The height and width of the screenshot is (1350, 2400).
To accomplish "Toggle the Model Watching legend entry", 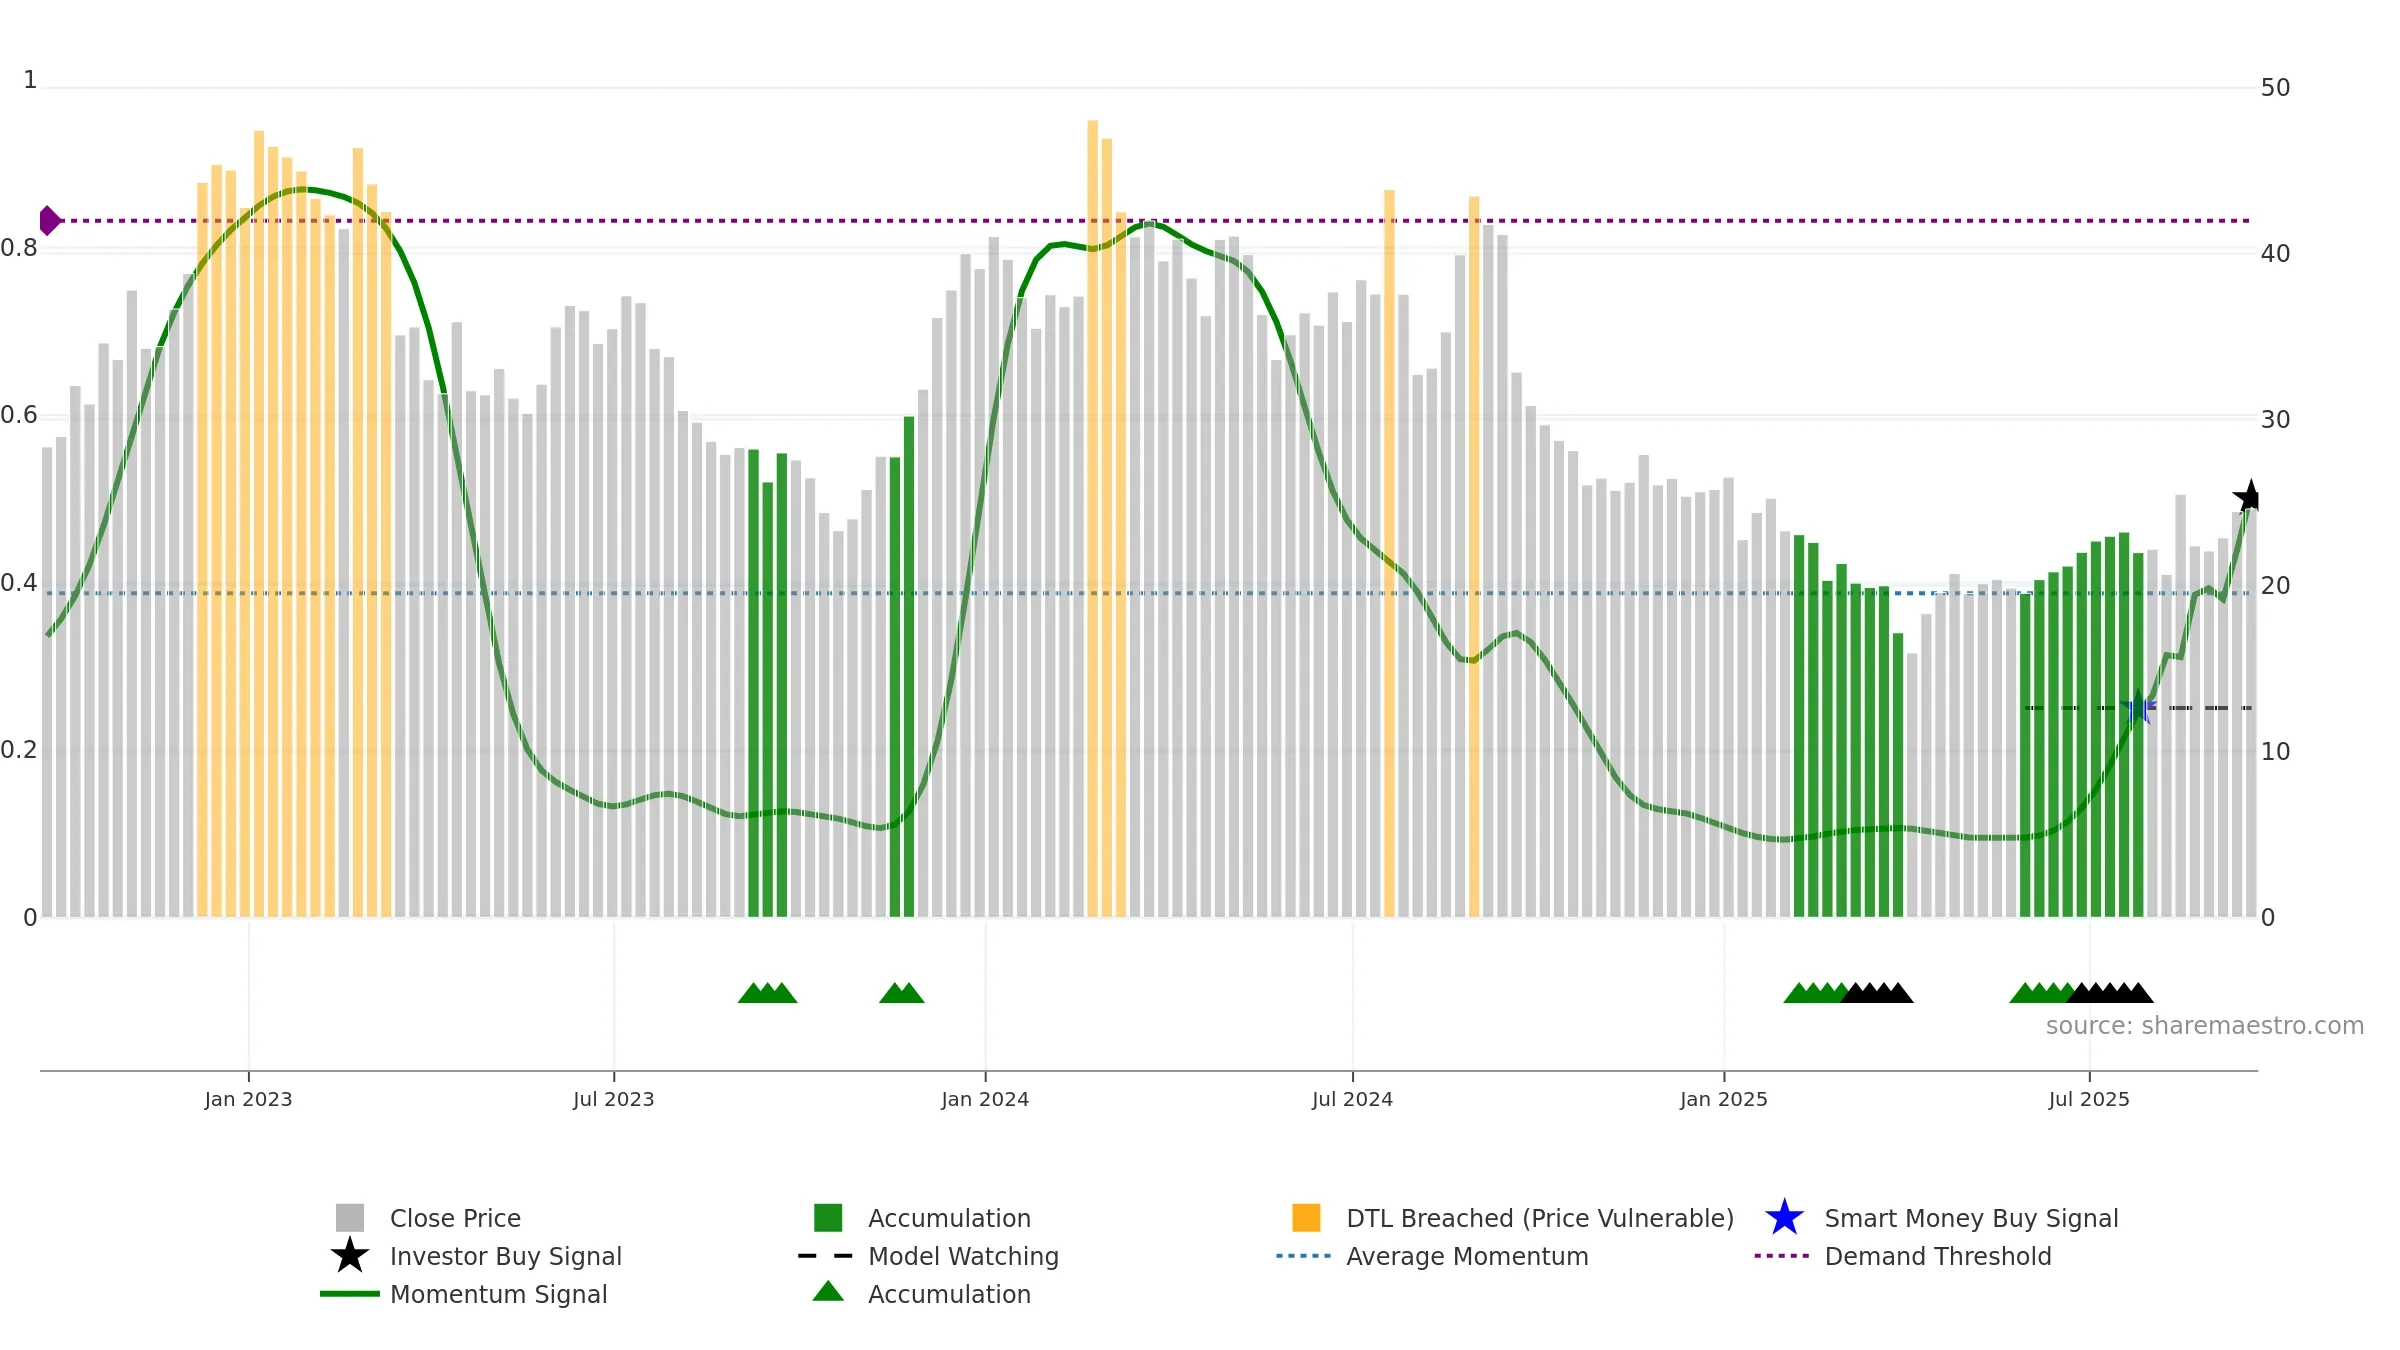I will click(x=928, y=1256).
